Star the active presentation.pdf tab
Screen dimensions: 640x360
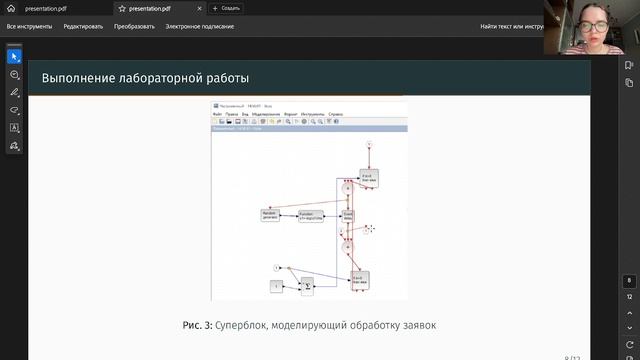point(122,8)
